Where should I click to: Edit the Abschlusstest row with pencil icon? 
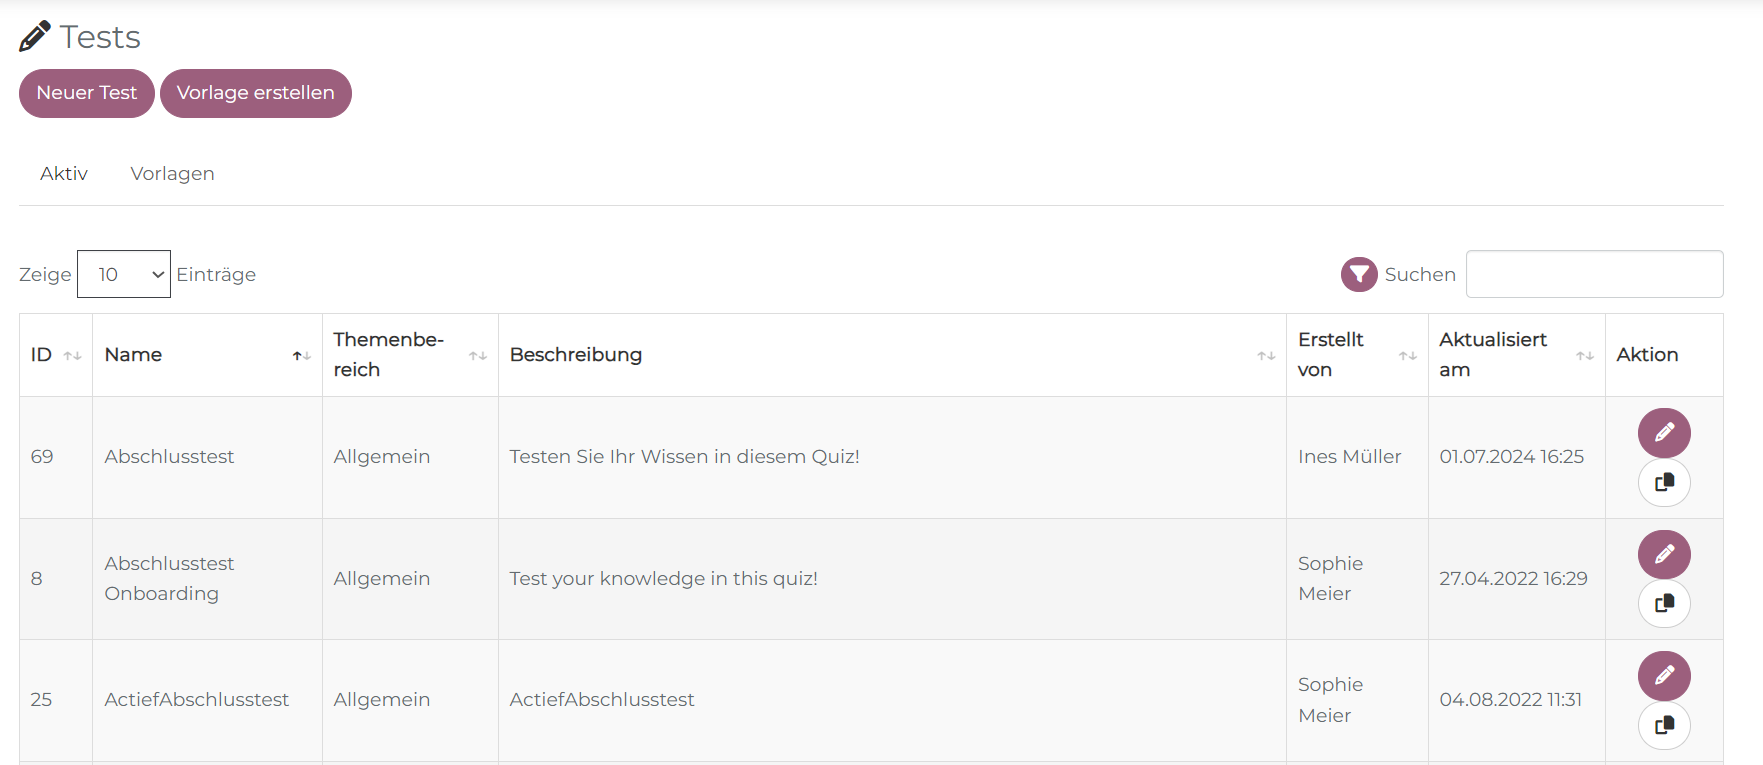point(1664,433)
